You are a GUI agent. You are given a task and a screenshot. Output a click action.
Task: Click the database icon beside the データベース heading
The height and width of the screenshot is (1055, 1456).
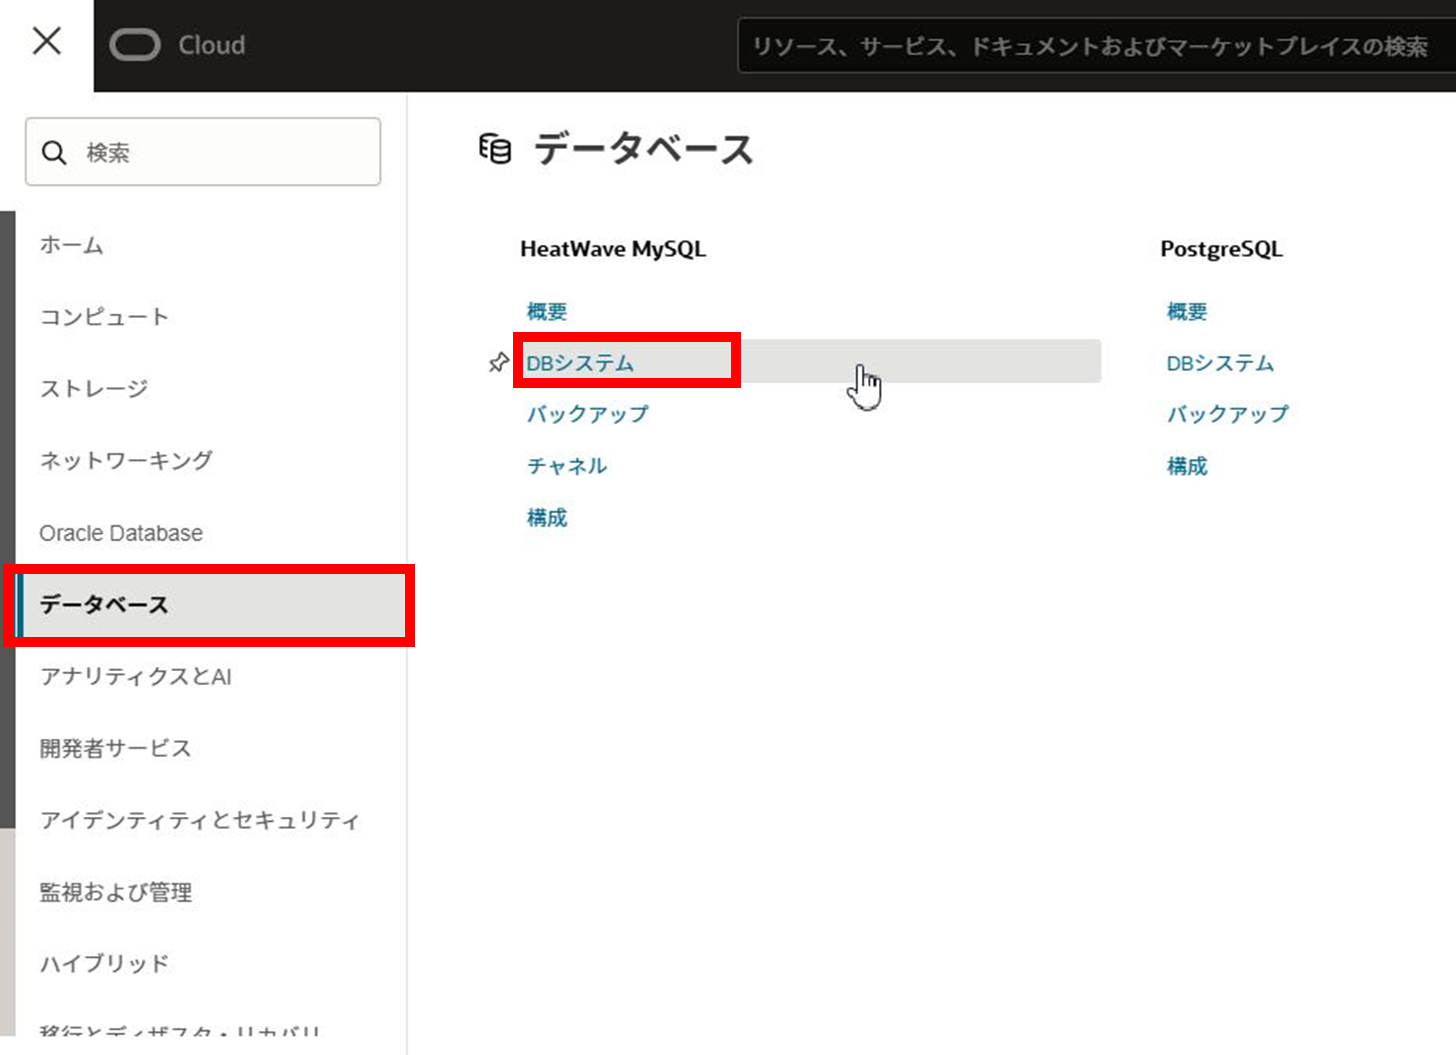[494, 149]
